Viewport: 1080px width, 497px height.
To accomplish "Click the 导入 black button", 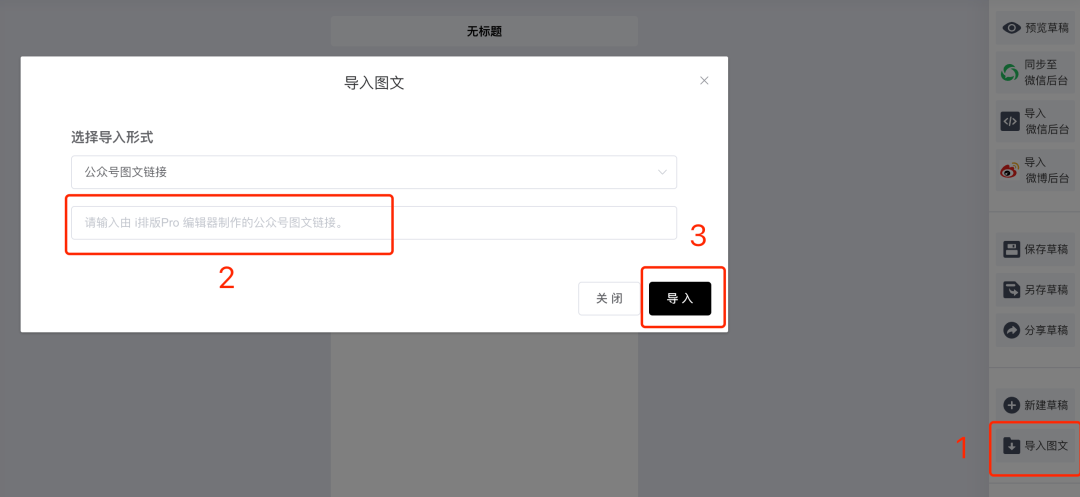I will click(x=680, y=299).
